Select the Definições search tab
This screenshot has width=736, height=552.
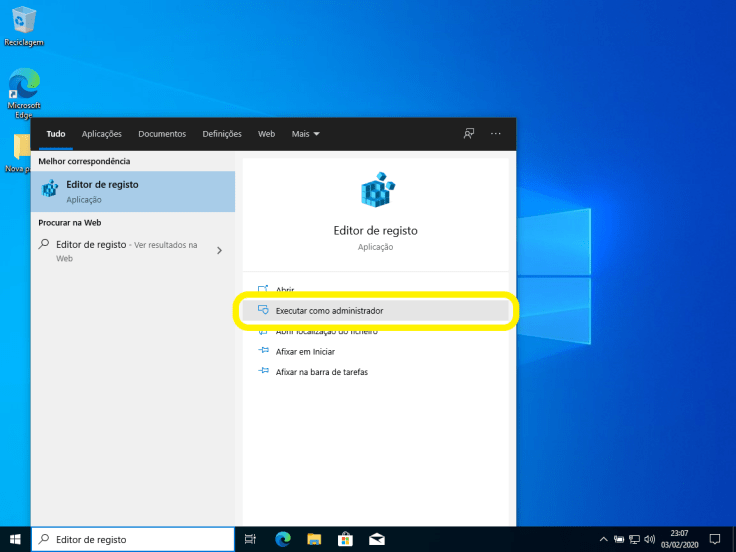222,134
